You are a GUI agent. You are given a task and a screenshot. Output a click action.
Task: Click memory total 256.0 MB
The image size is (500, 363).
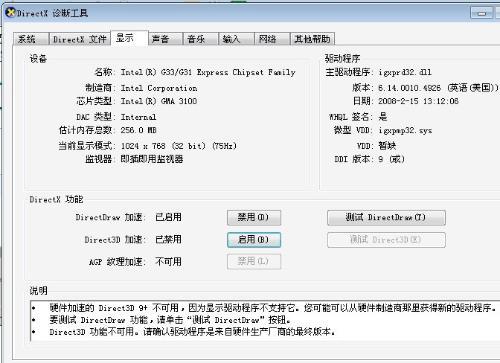(139, 130)
